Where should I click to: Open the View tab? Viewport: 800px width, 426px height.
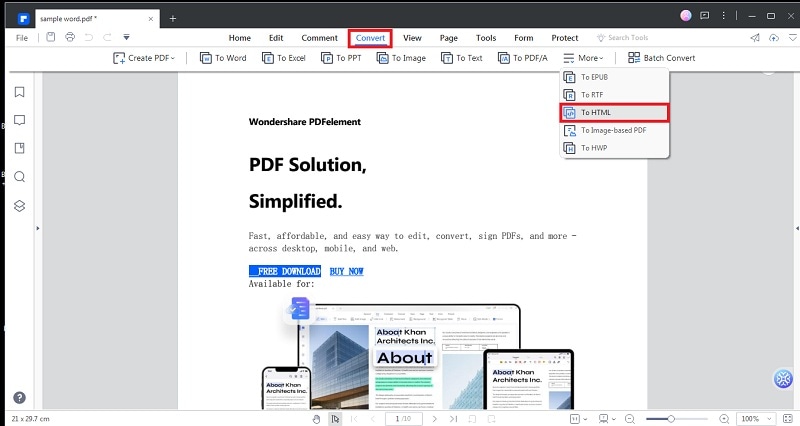(412, 38)
